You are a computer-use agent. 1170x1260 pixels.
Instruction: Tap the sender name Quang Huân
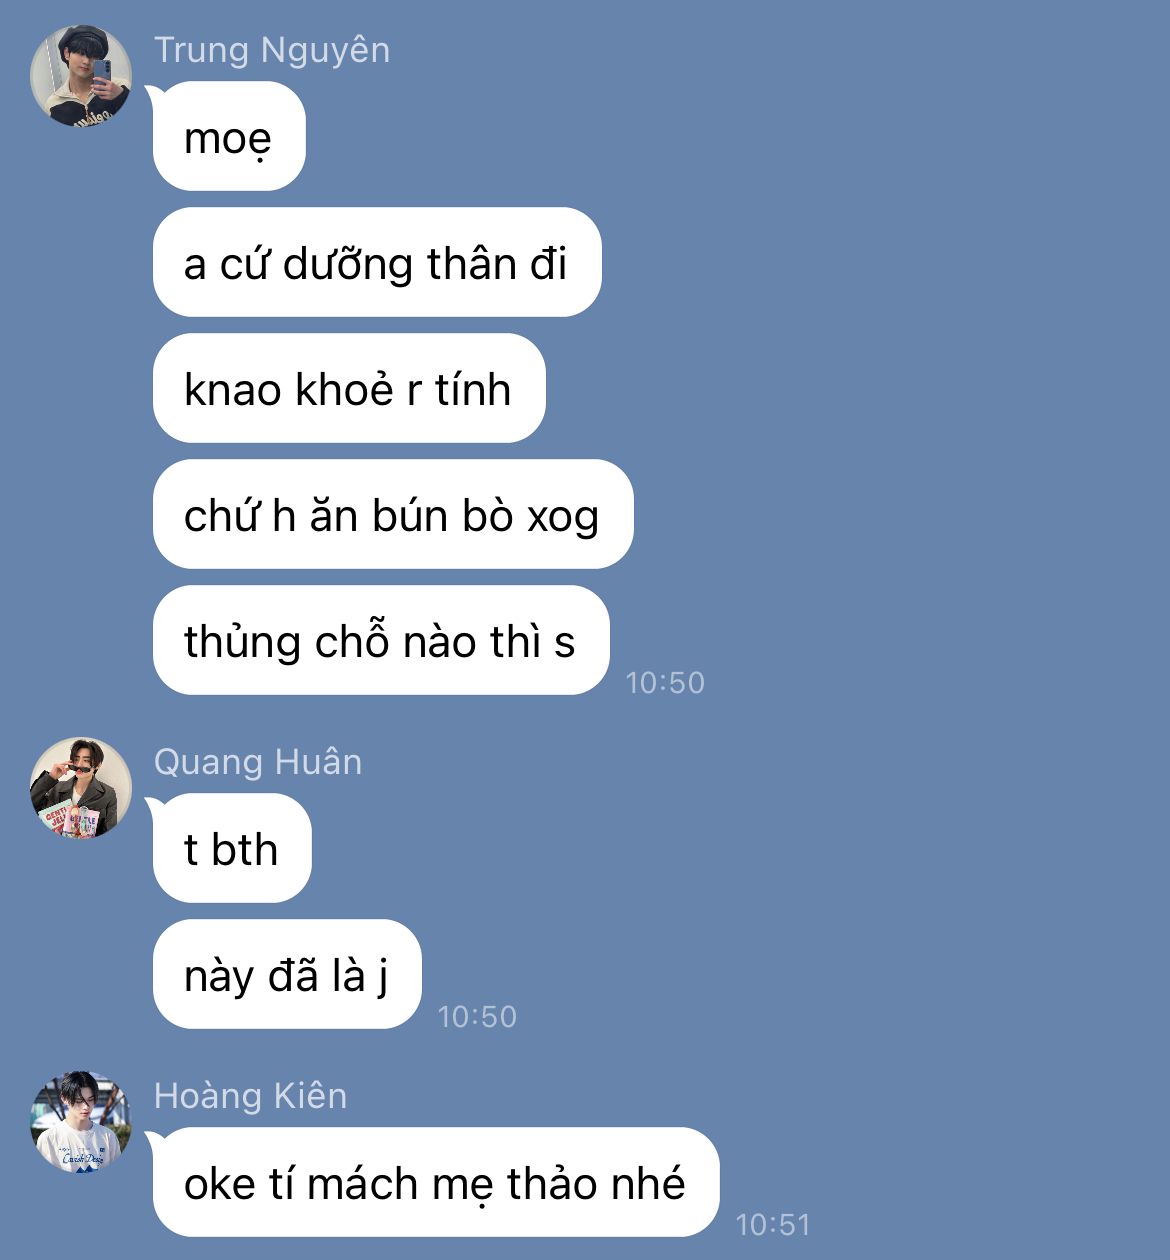click(x=258, y=762)
